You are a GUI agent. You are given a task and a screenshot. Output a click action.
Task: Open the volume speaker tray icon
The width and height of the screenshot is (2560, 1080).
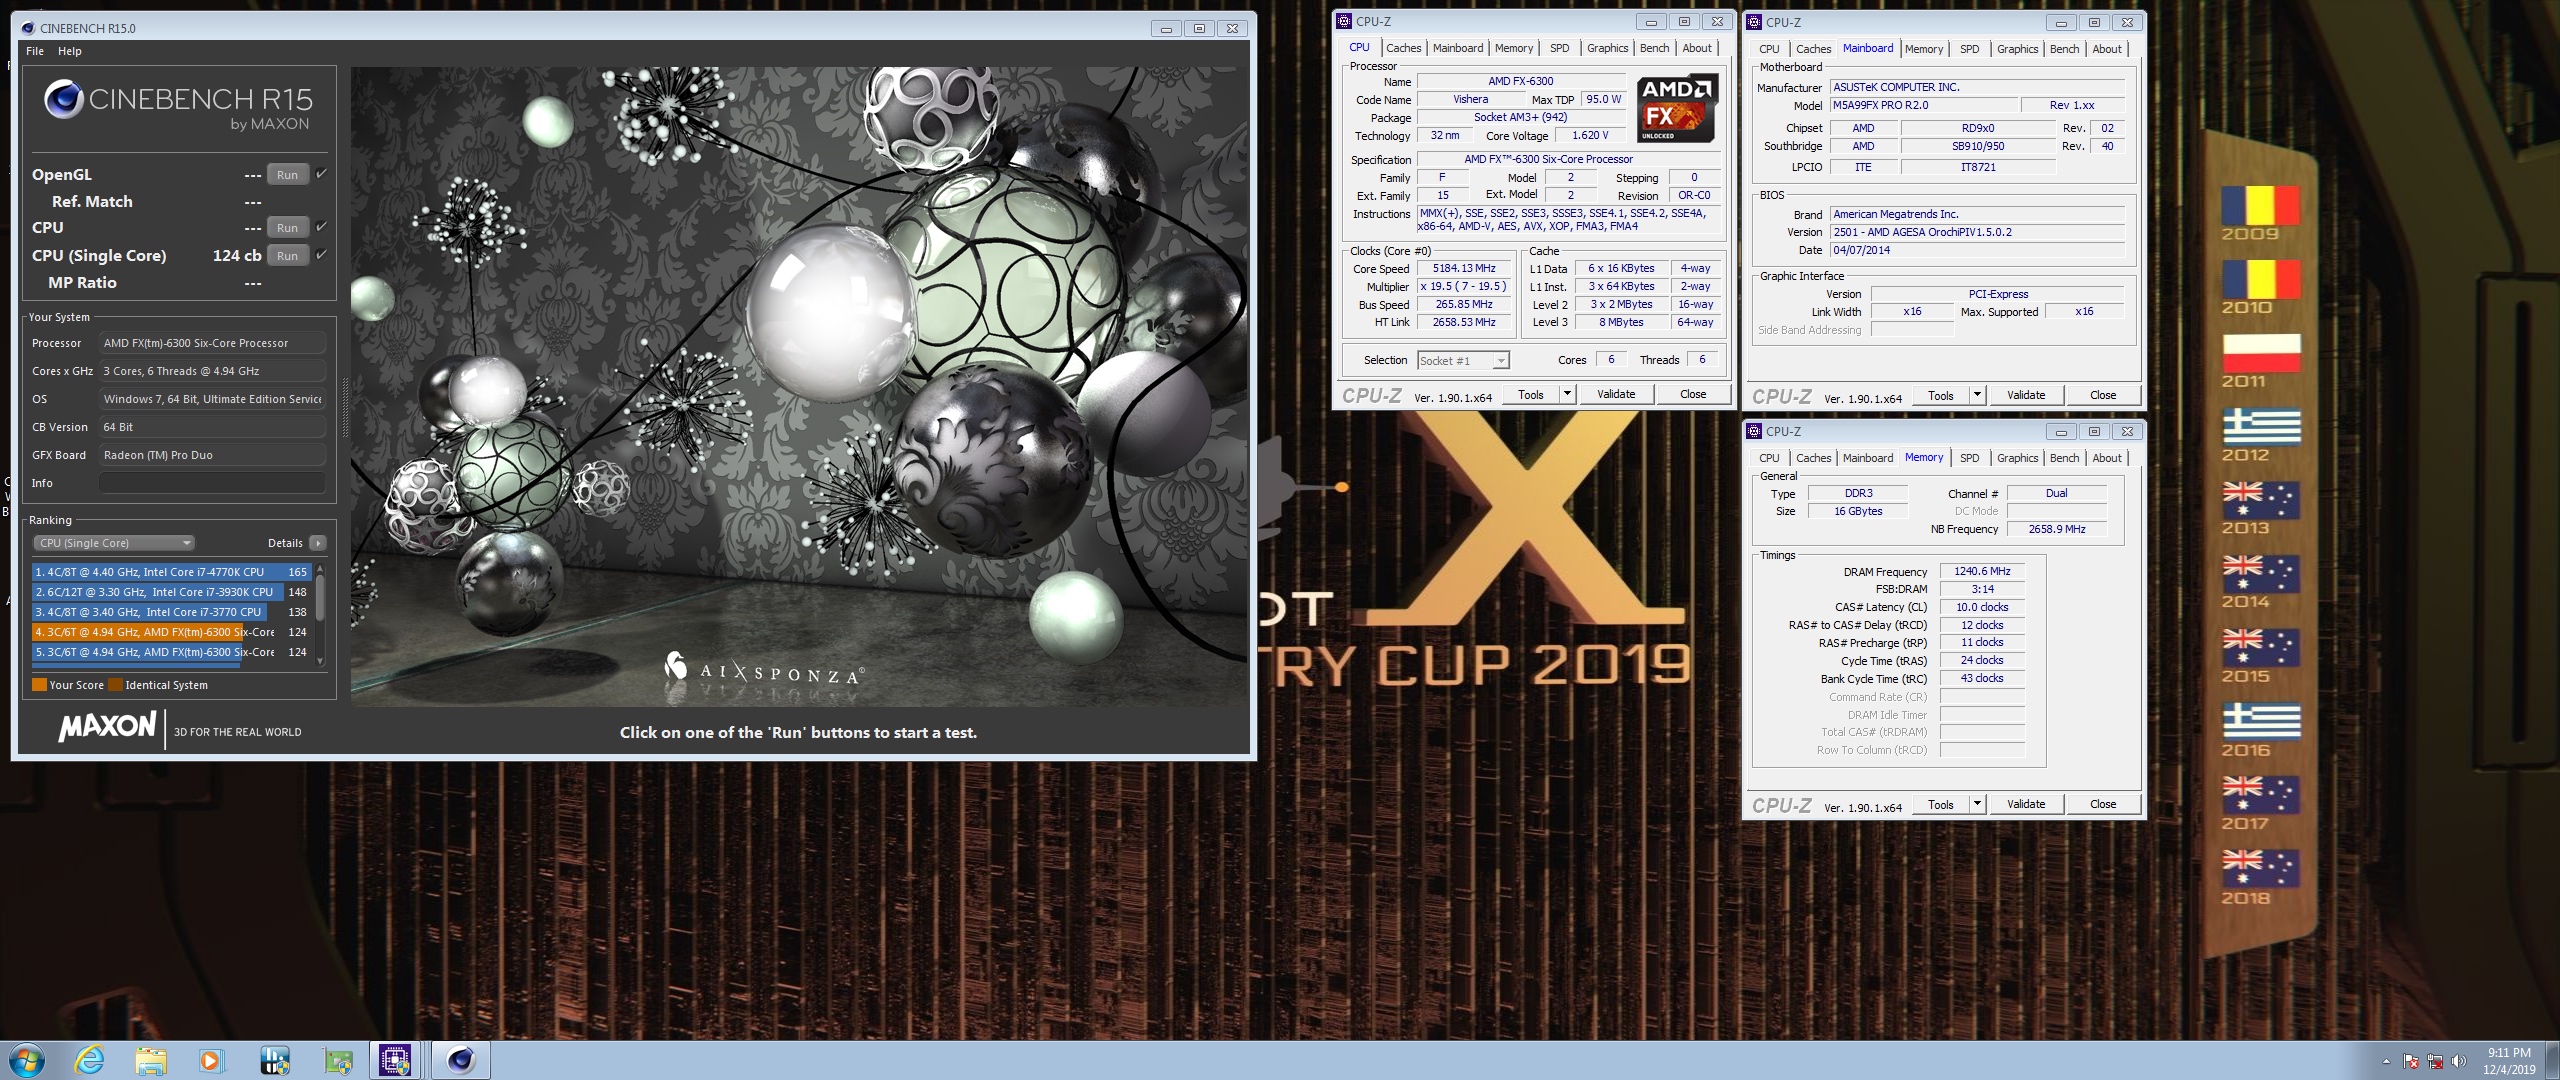2459,1061
